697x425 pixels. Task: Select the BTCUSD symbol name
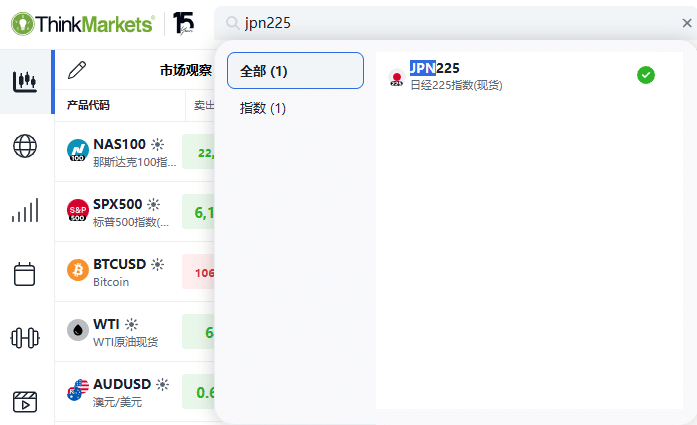point(120,265)
